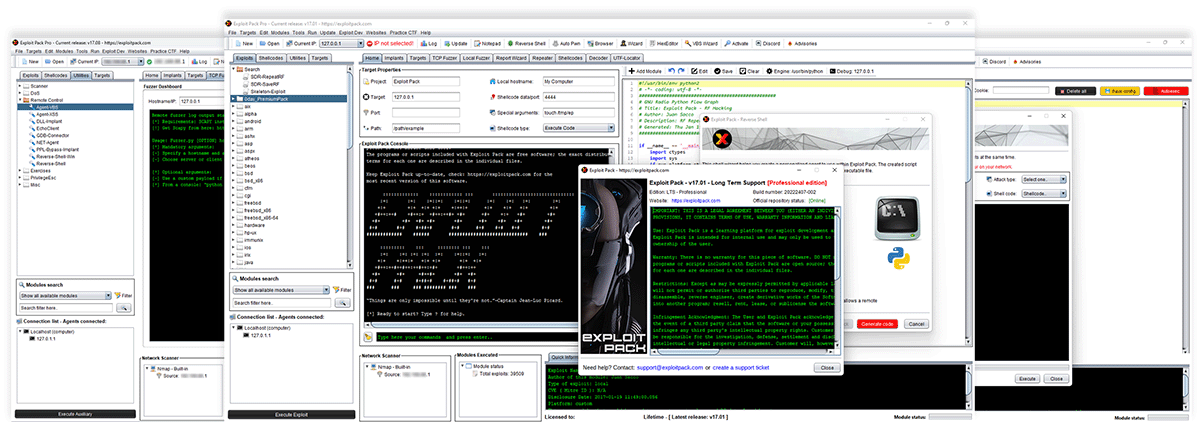Click the Execute Auxiliary button in left window
Viewport: 1200px width, 422px height.
click(x=77, y=413)
